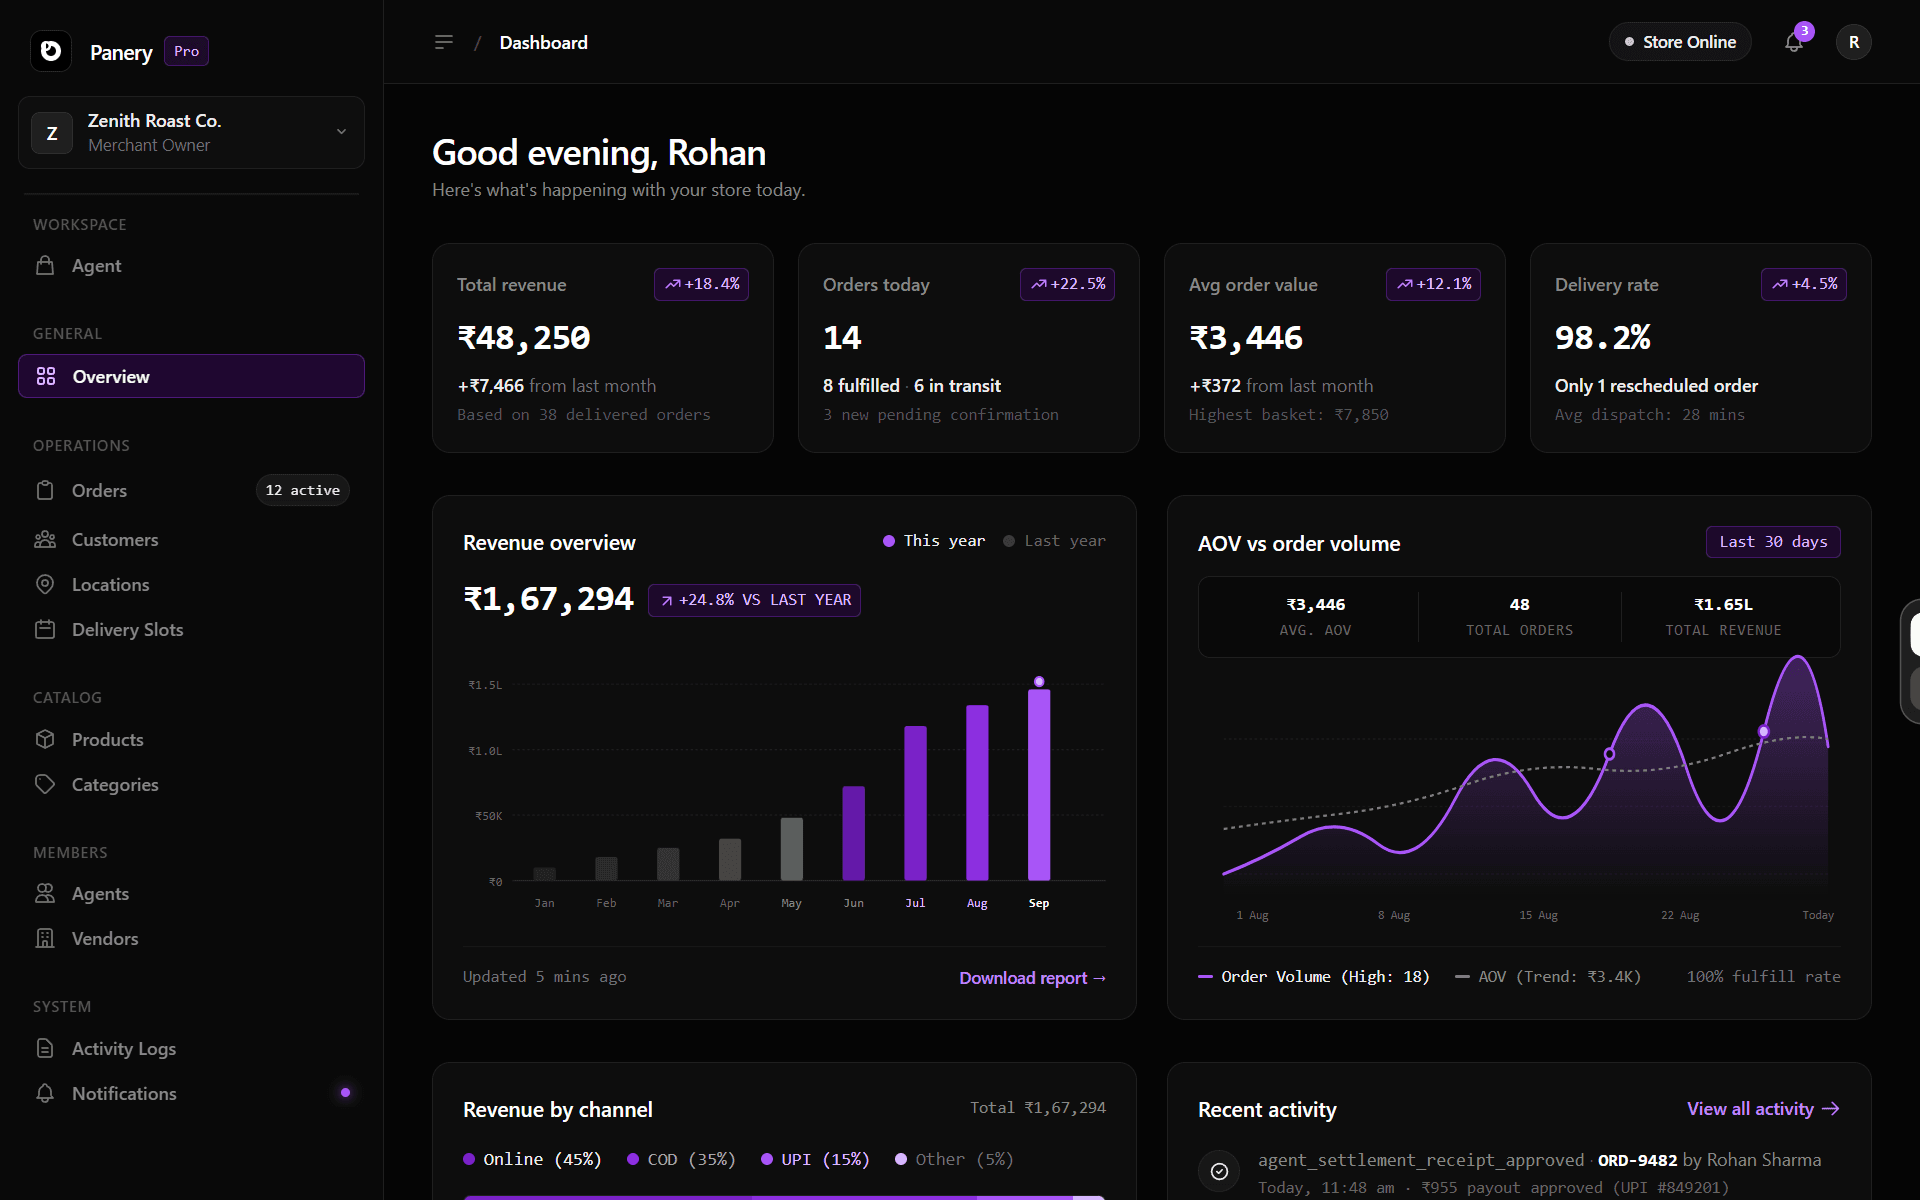Toggle the sidebar collapse menu icon

[x=444, y=42]
